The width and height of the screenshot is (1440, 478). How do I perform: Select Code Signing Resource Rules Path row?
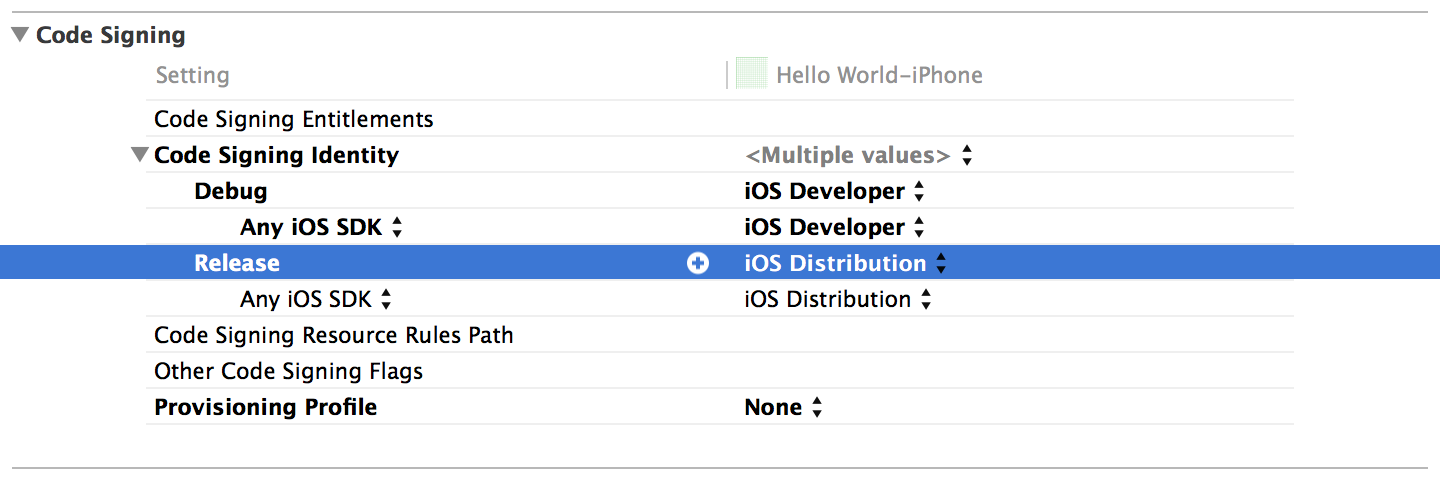720,335
